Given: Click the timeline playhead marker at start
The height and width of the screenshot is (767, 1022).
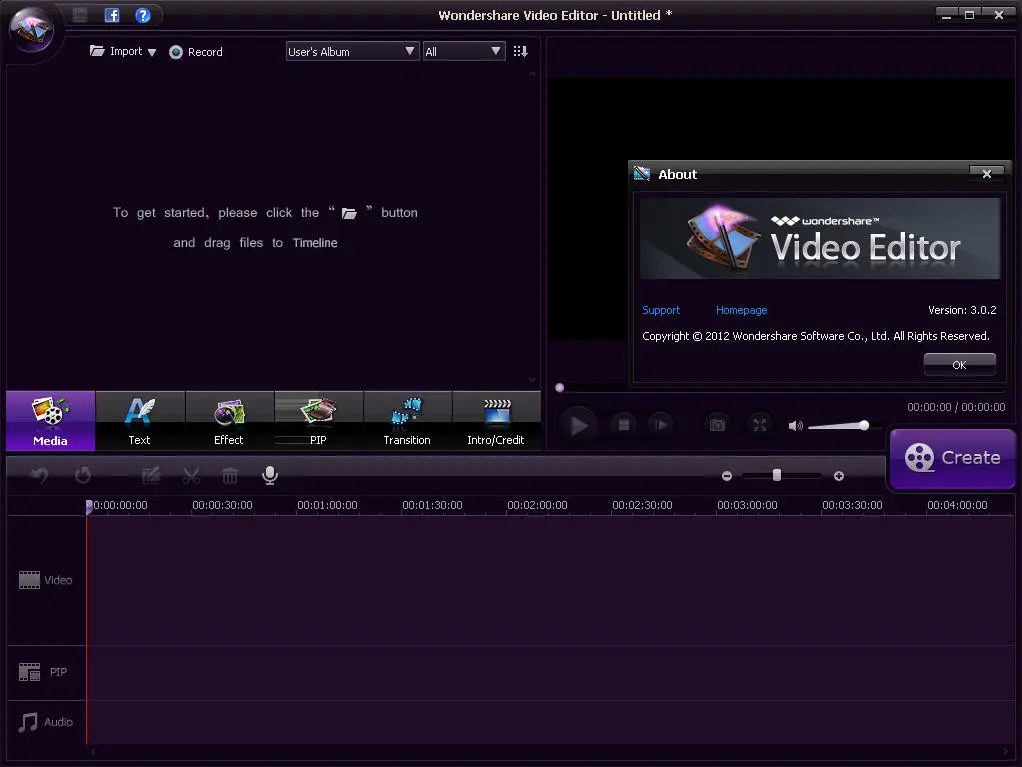Looking at the screenshot, I should (x=89, y=506).
